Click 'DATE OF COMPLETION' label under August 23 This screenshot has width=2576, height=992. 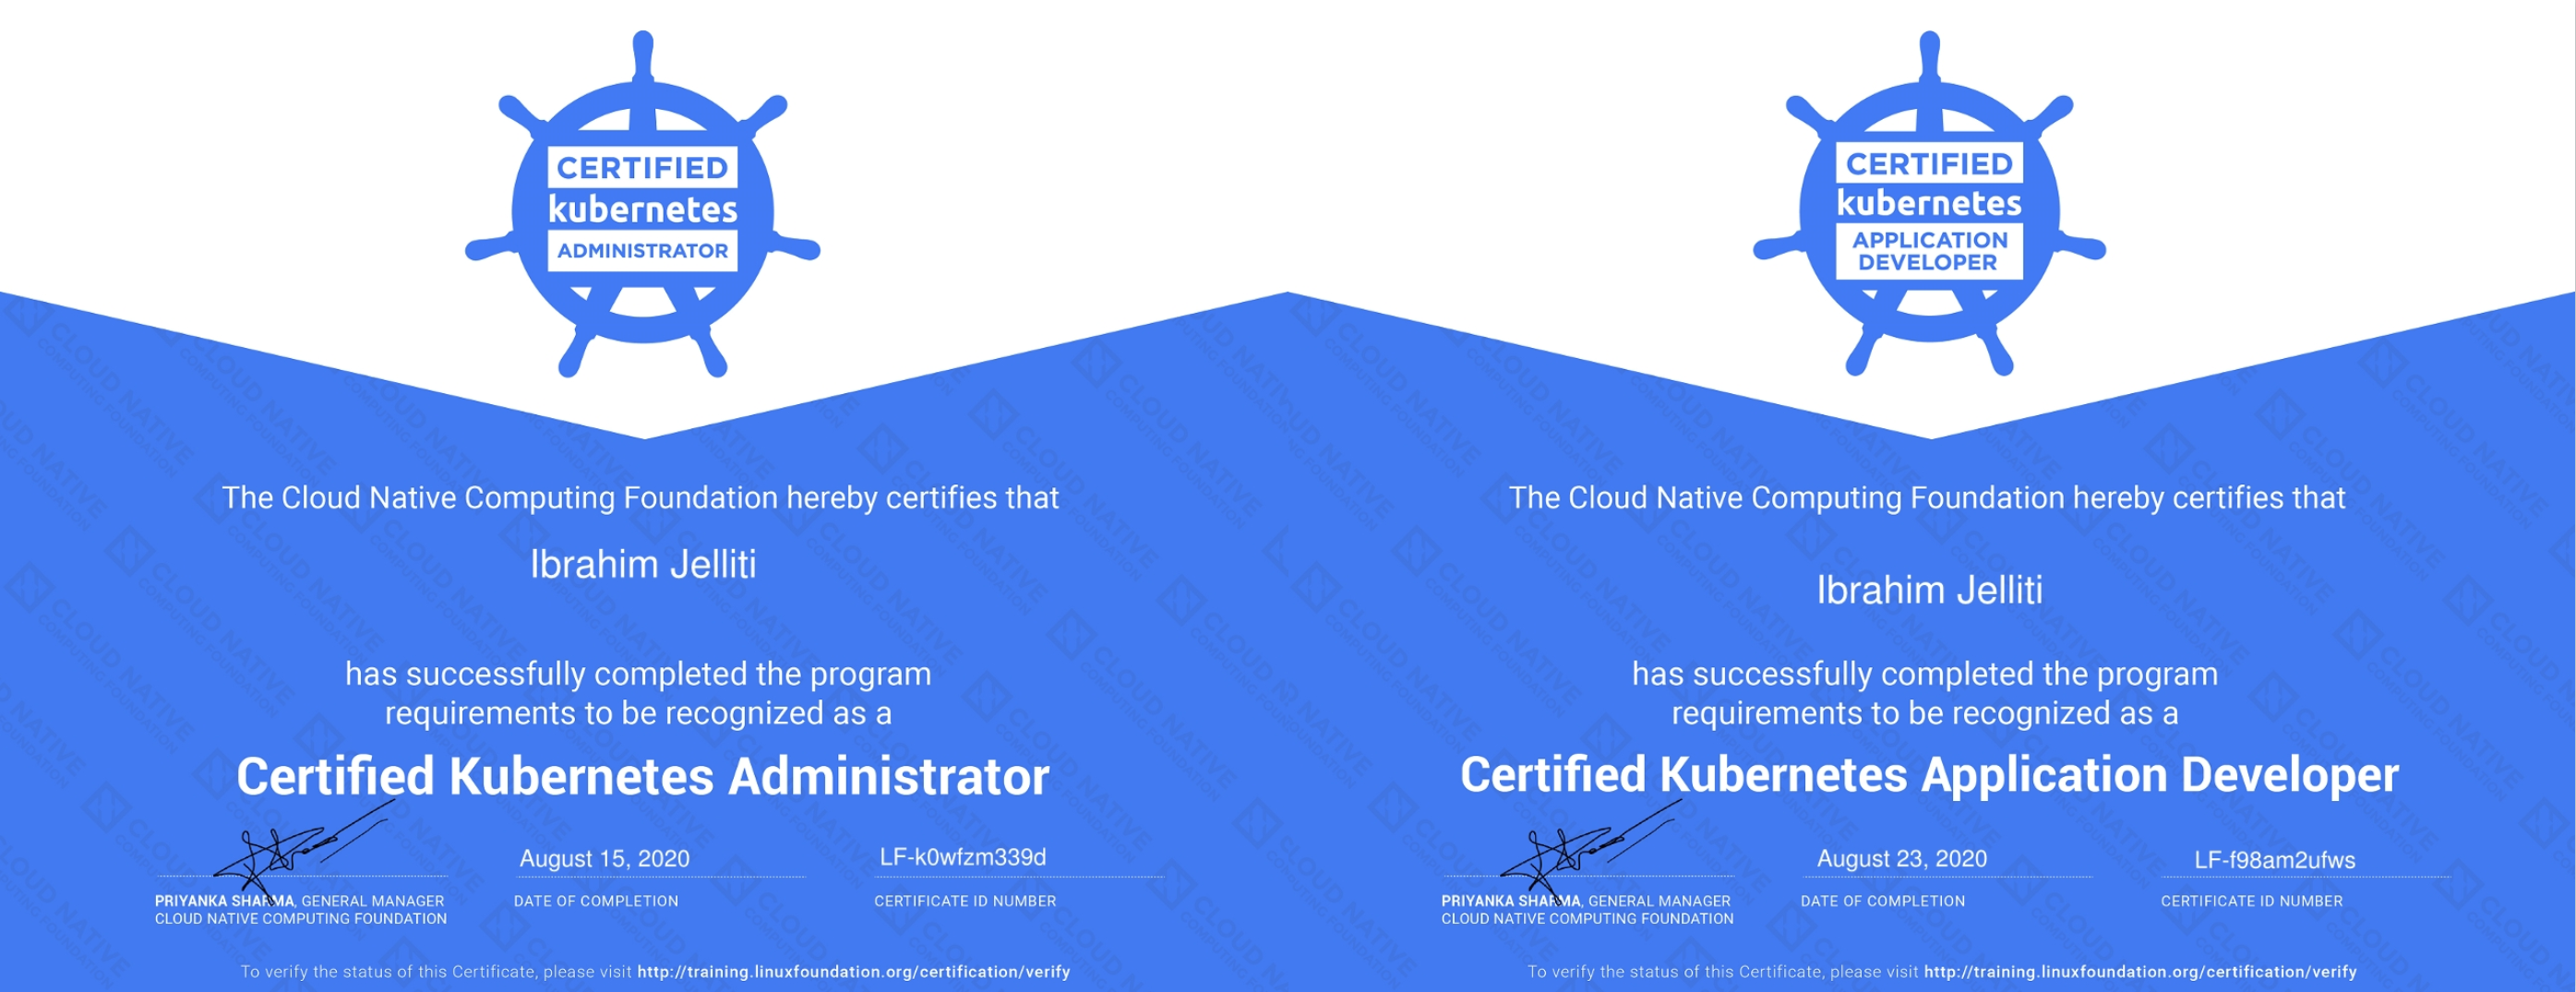click(x=1883, y=901)
